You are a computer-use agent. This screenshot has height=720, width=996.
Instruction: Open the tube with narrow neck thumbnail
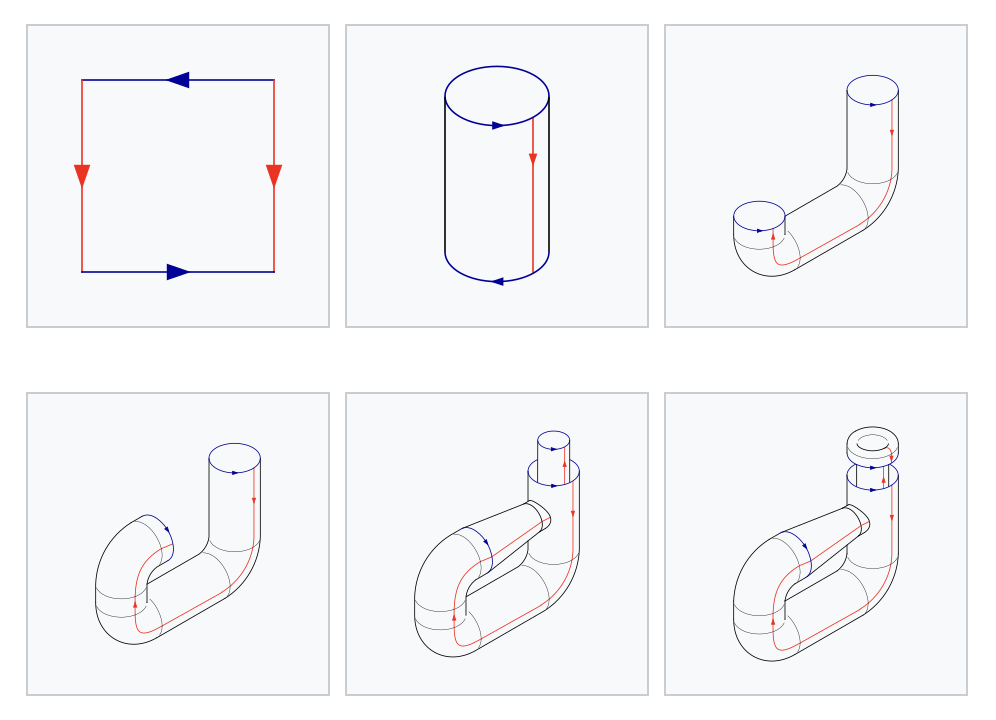point(497,544)
